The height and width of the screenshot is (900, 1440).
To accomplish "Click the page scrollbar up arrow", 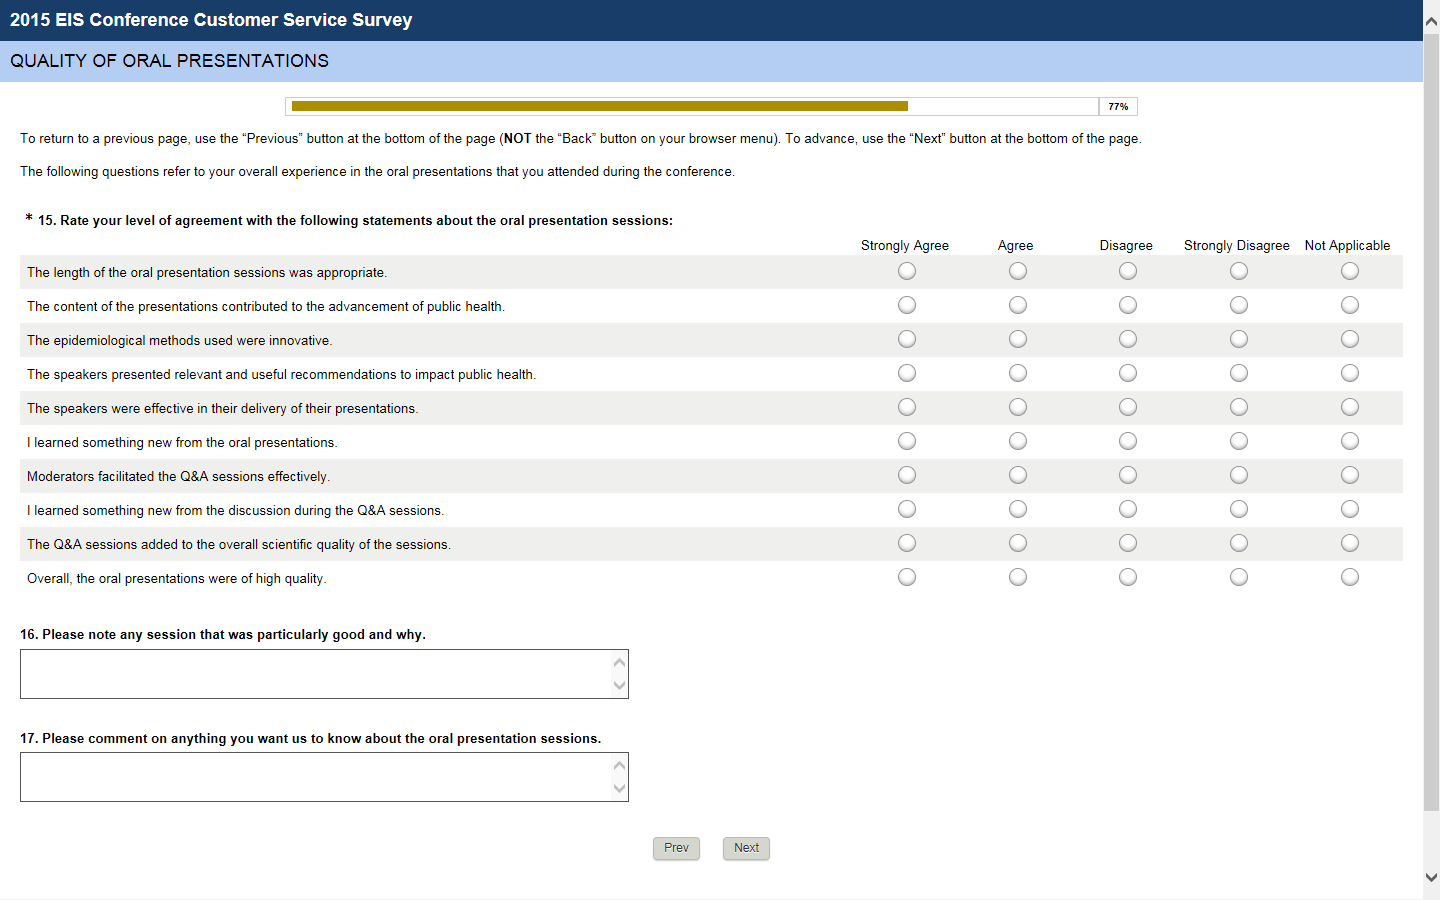I will [1431, 20].
